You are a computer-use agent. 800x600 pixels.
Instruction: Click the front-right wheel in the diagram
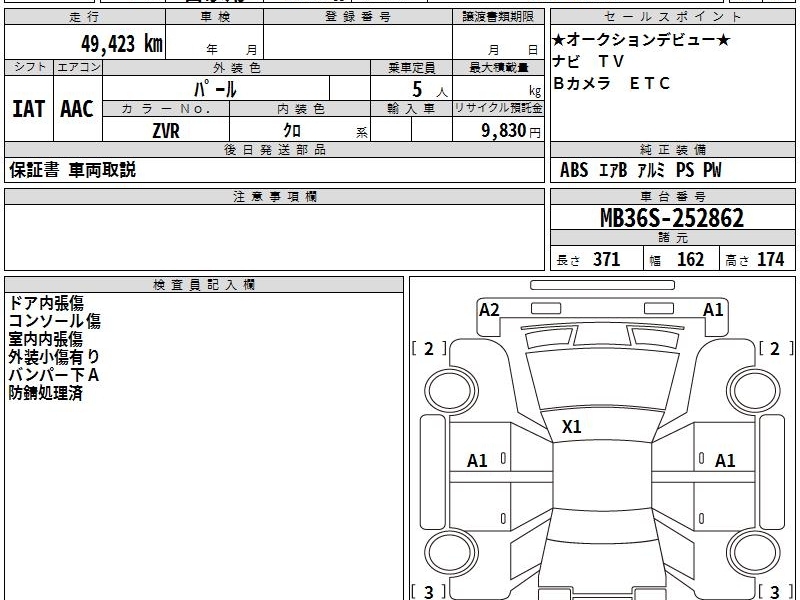point(754,391)
